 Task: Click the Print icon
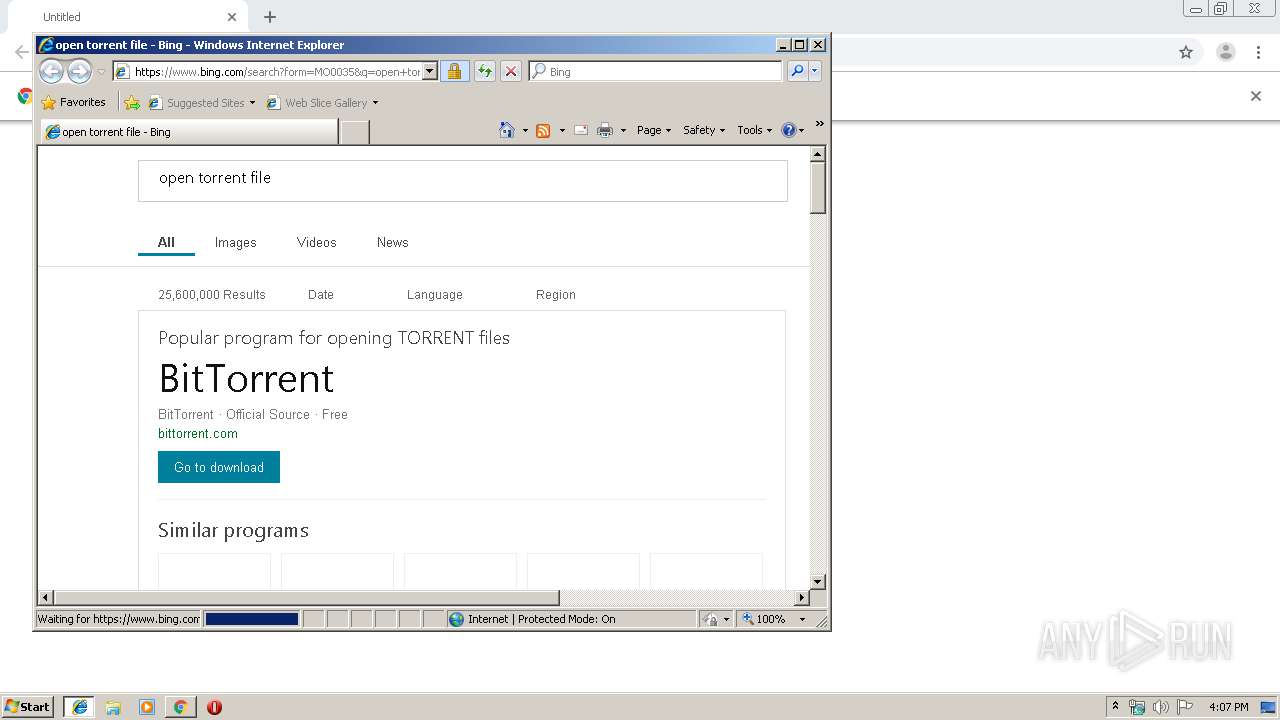pyautogui.click(x=605, y=130)
